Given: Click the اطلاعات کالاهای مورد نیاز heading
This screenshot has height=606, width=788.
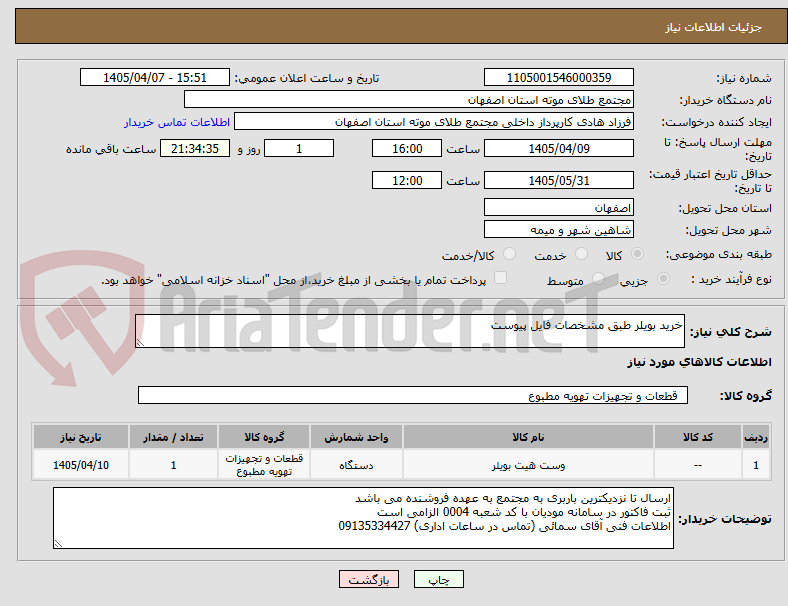Looking at the screenshot, I should click(699, 362).
